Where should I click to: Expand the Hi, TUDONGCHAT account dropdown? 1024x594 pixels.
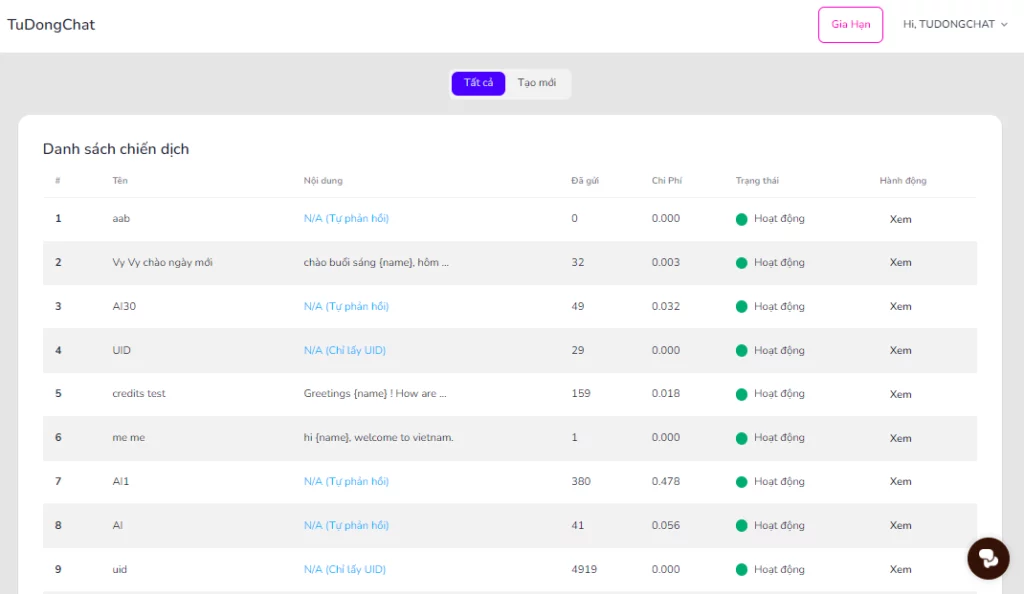[x=955, y=24]
